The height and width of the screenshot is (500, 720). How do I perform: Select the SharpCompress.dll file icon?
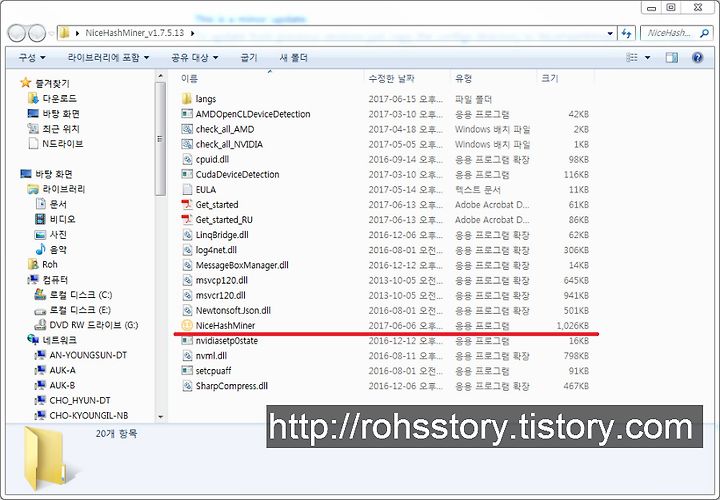tap(186, 386)
